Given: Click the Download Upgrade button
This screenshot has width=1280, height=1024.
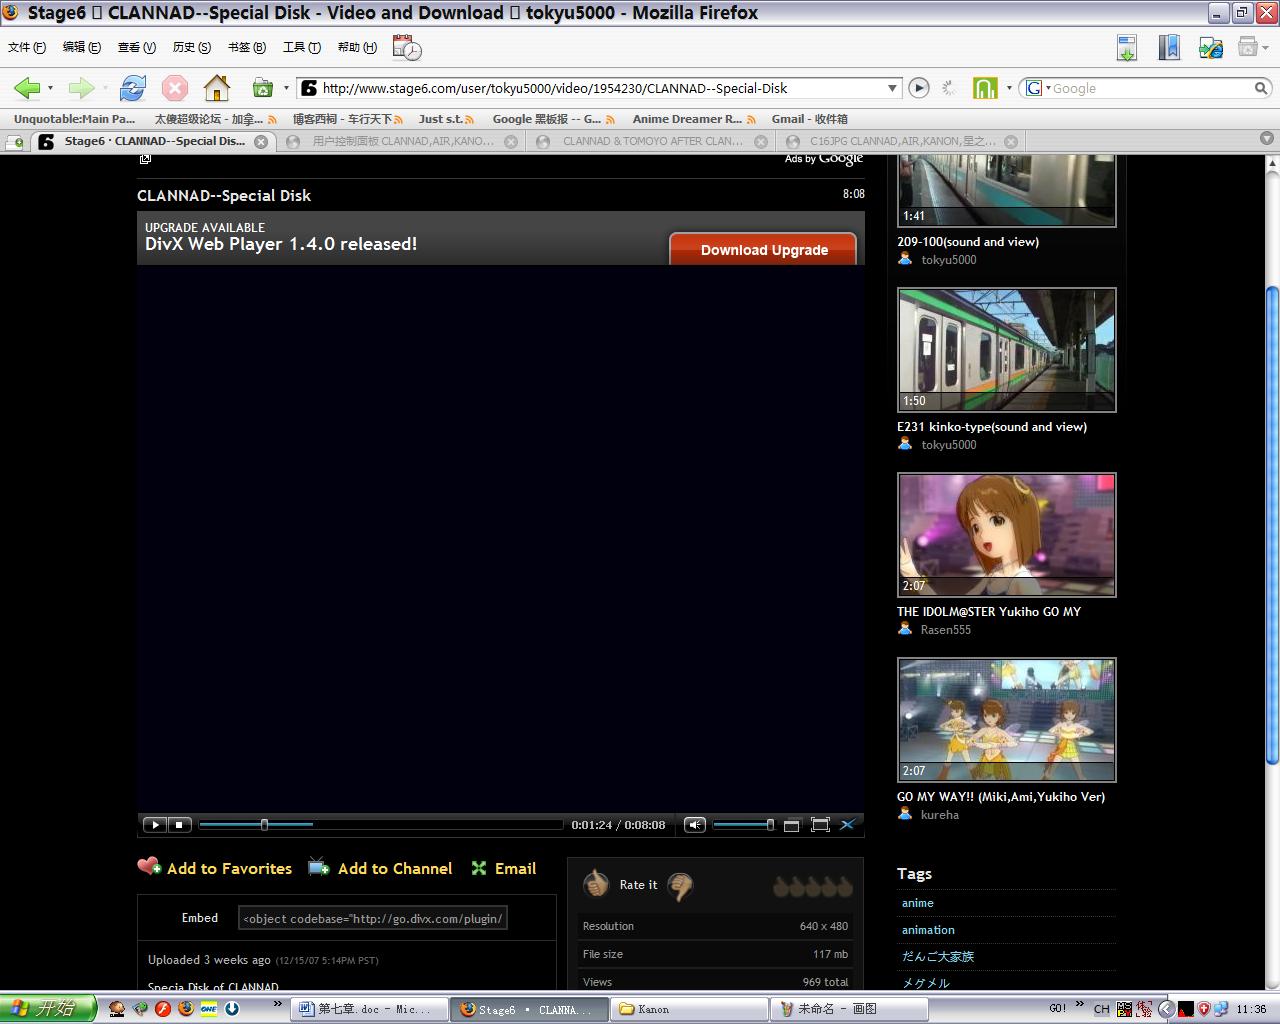Looking at the screenshot, I should click(x=764, y=249).
